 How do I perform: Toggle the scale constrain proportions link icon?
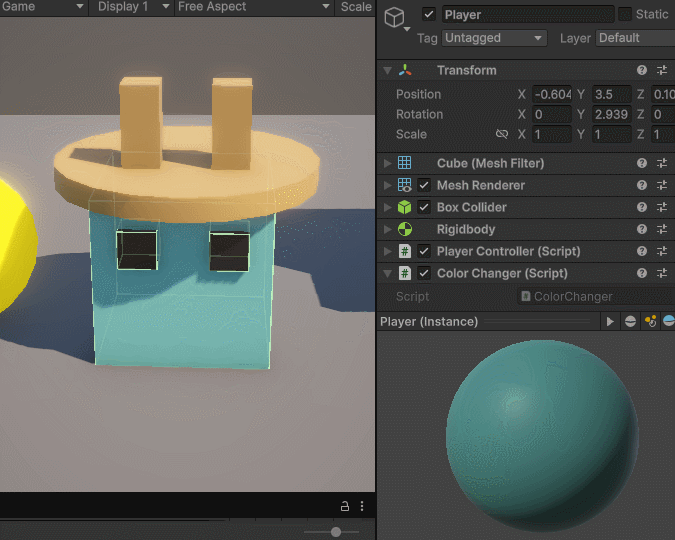pos(502,135)
